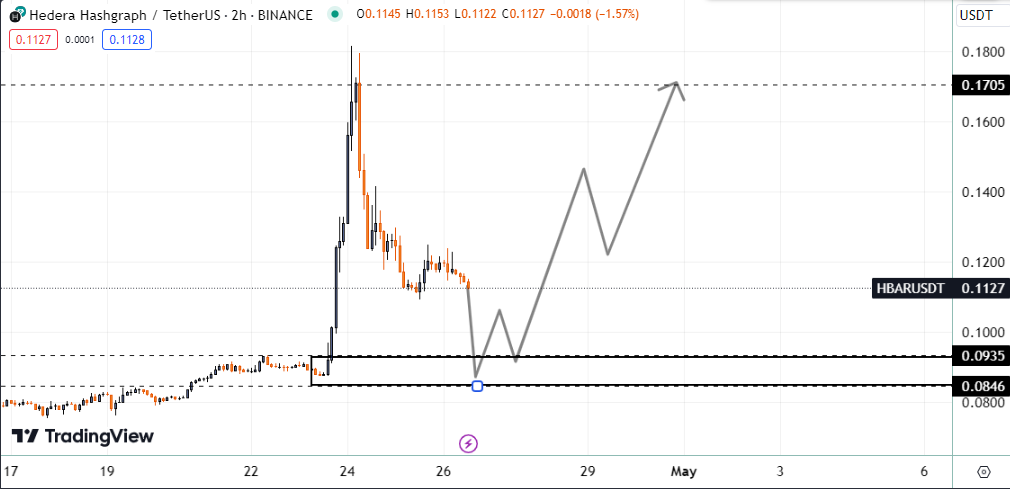Click the '24' date on time axis
The width and height of the screenshot is (1010, 489).
coord(347,471)
